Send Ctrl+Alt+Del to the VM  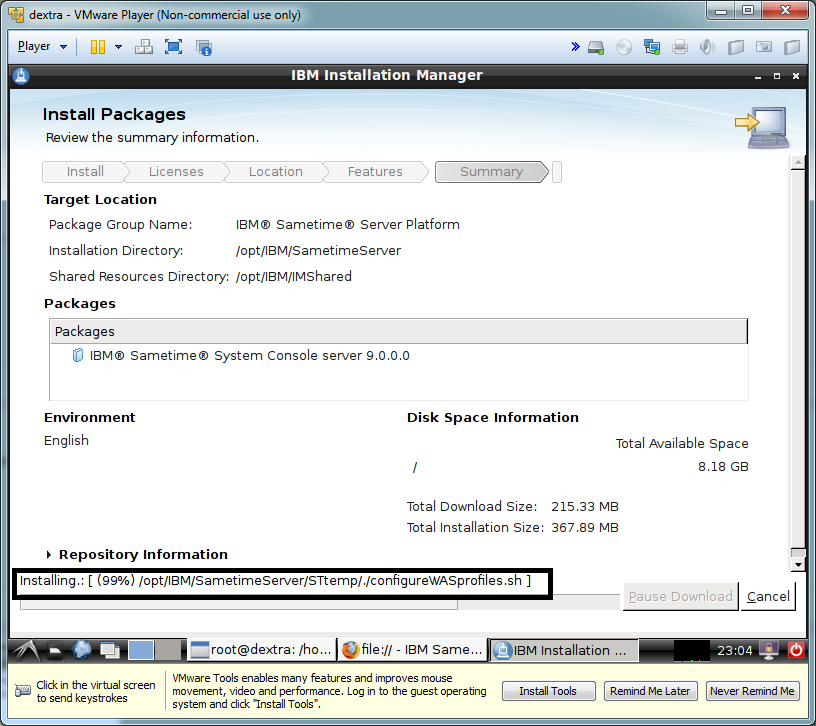click(144, 47)
